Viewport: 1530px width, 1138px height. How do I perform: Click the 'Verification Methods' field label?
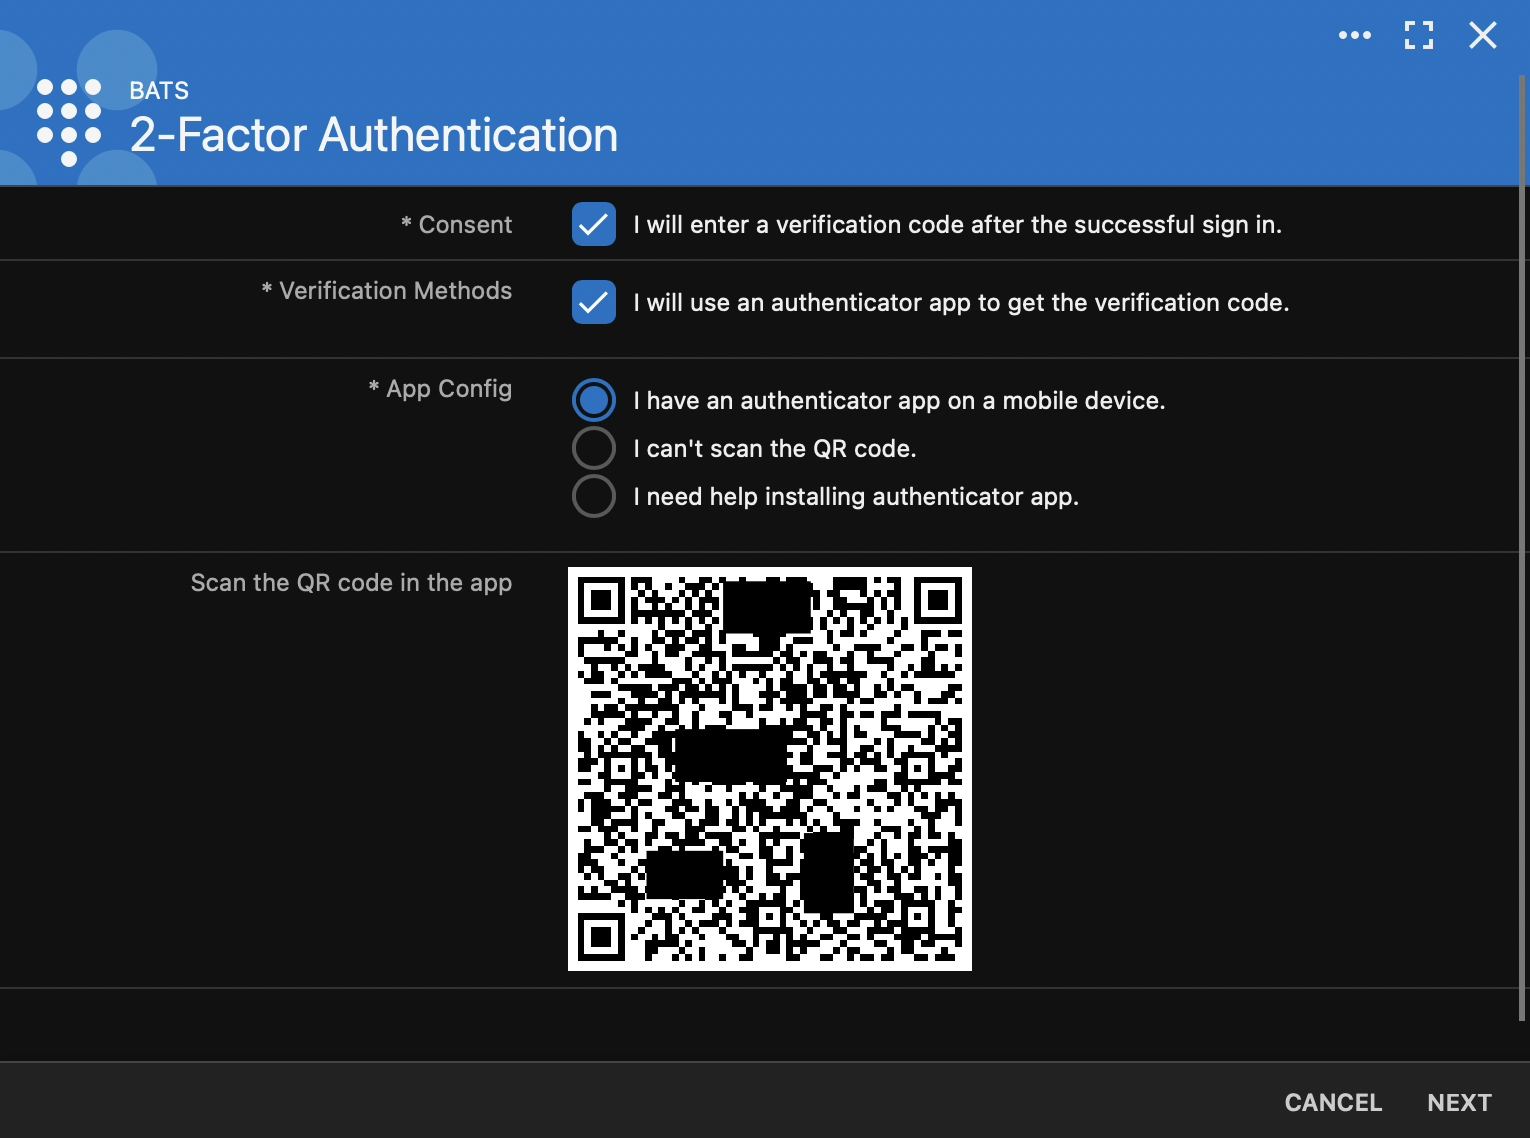click(394, 291)
